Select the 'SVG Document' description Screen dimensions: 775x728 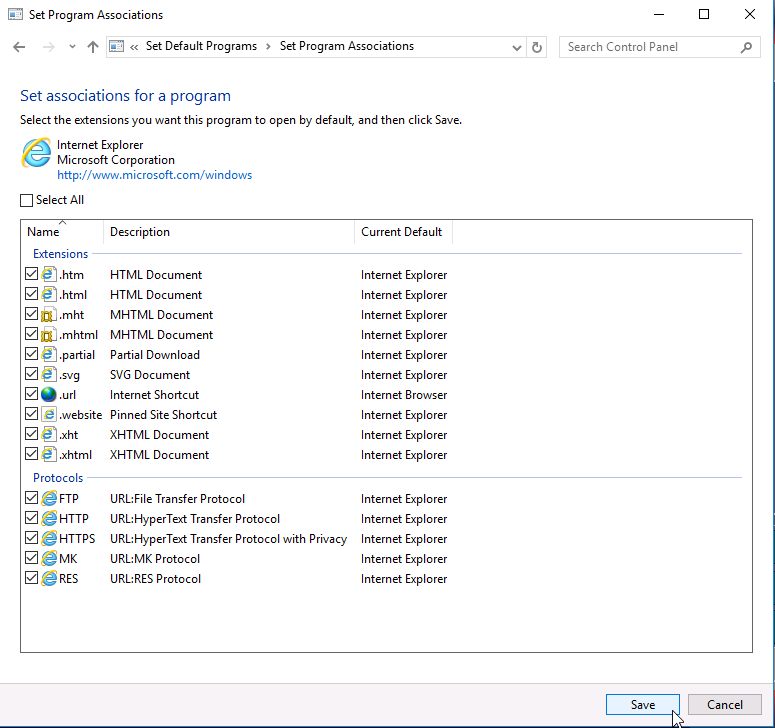tap(150, 375)
